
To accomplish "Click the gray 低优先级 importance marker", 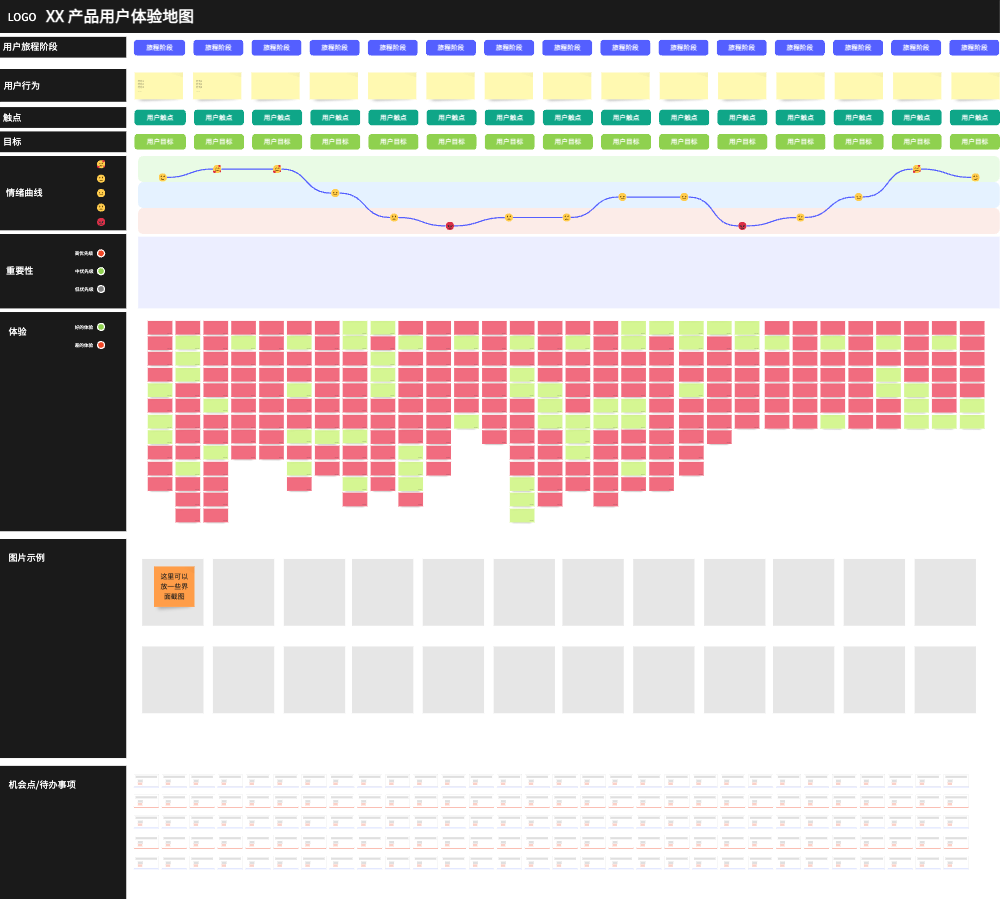I will (x=101, y=289).
